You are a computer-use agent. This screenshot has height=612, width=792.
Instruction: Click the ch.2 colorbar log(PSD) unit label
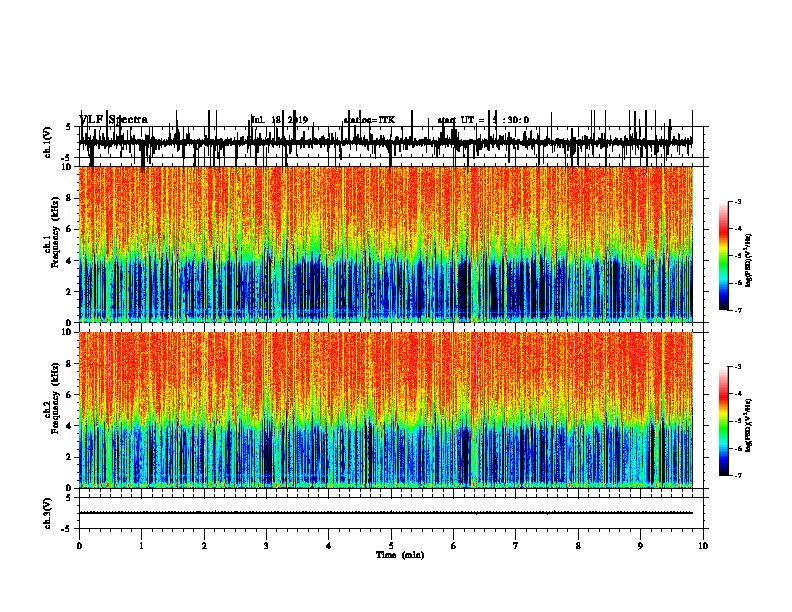(x=749, y=425)
